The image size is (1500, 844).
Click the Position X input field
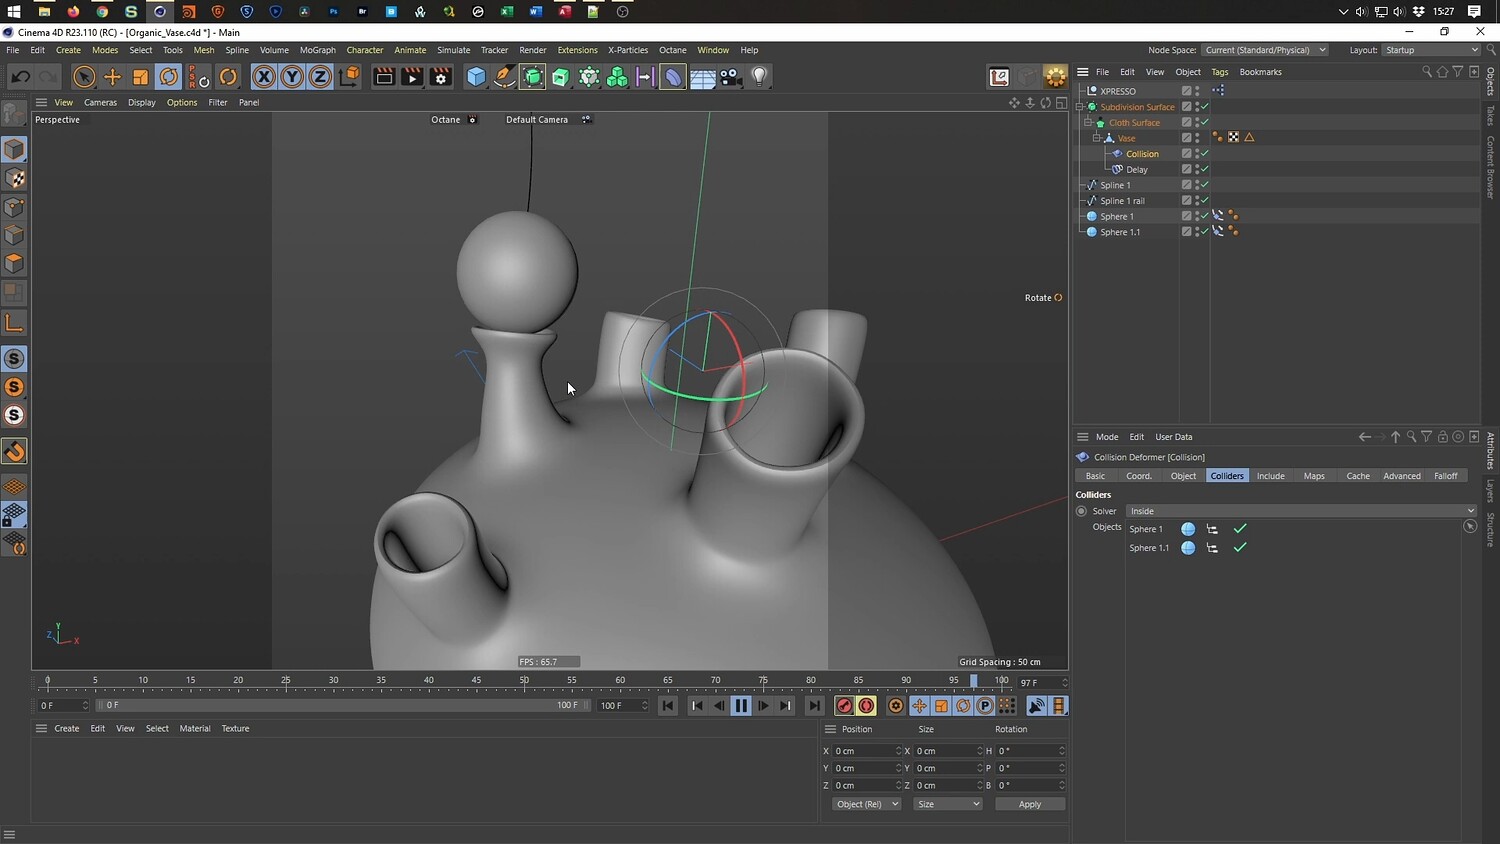[x=865, y=751]
